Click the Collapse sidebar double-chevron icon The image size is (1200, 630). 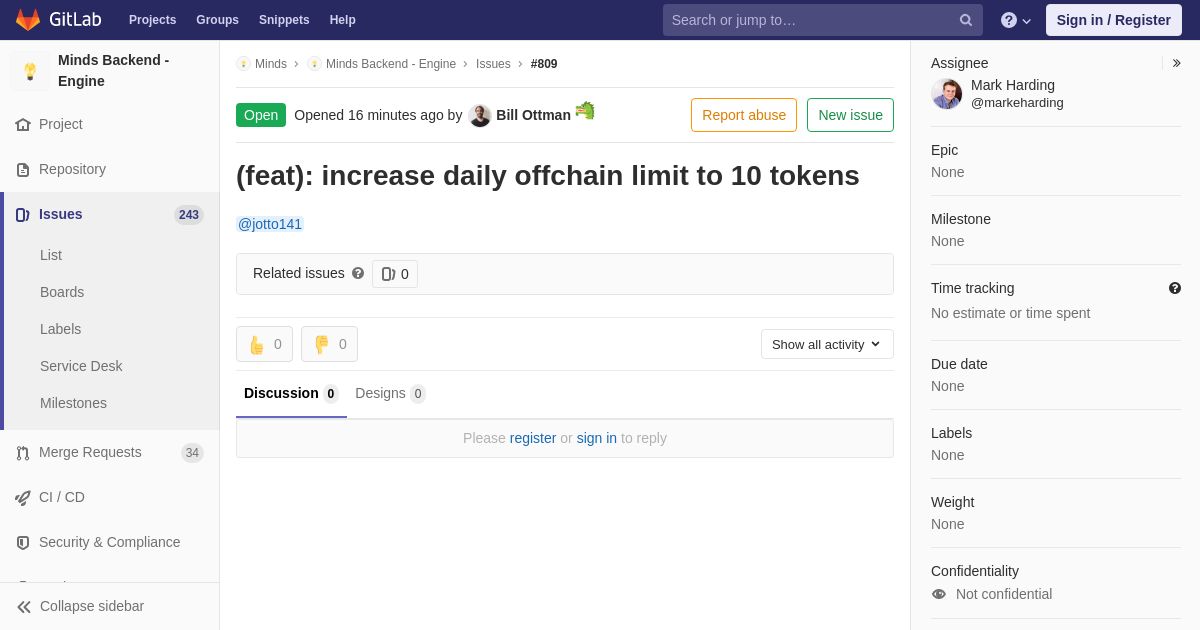(24, 607)
